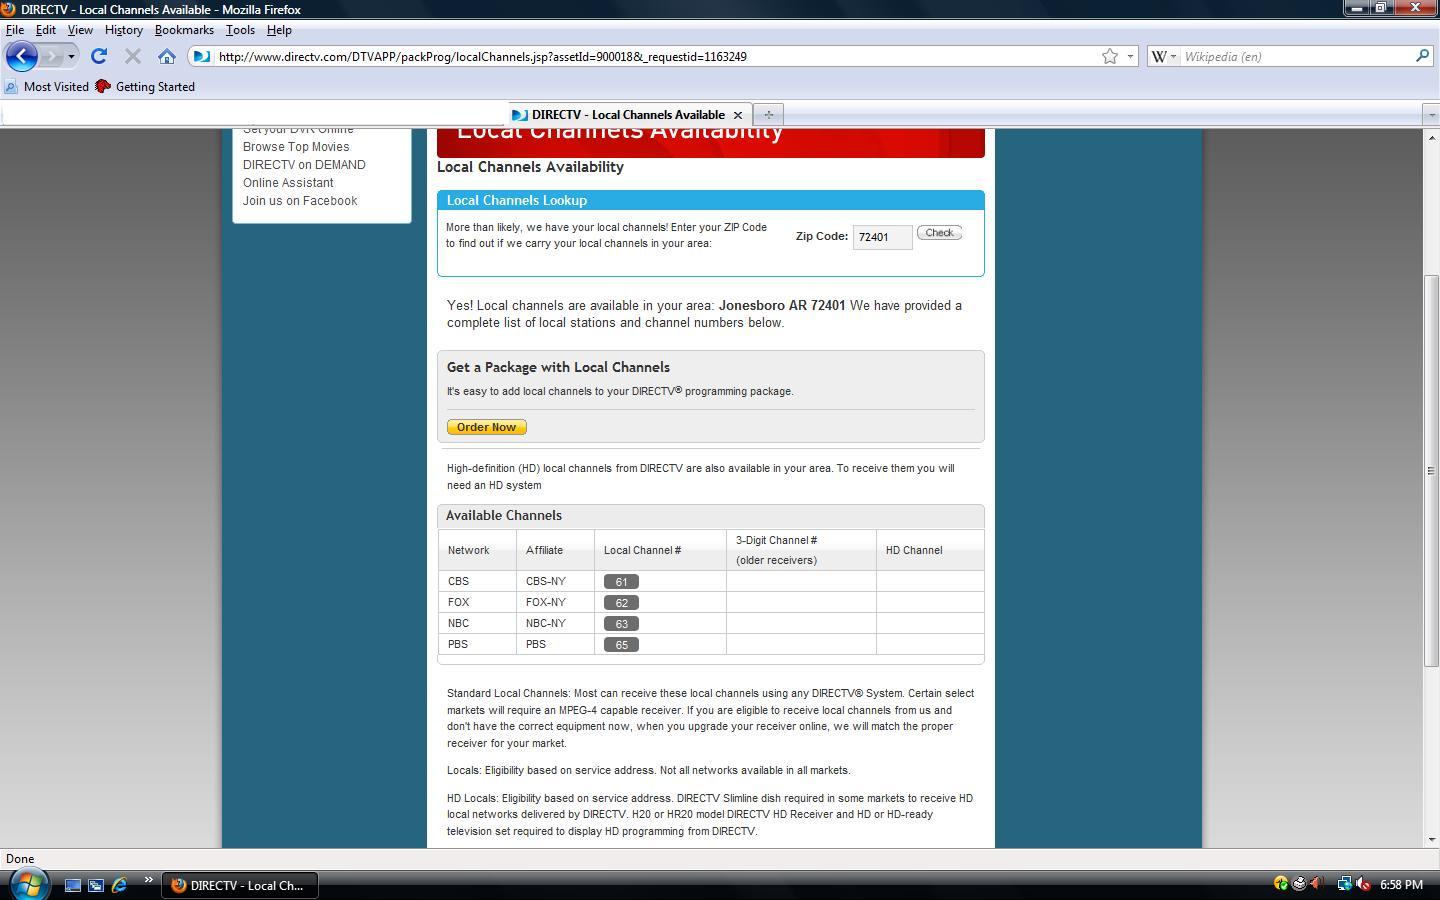Bookmark this page with the star icon
The image size is (1440, 900).
[x=1109, y=56]
